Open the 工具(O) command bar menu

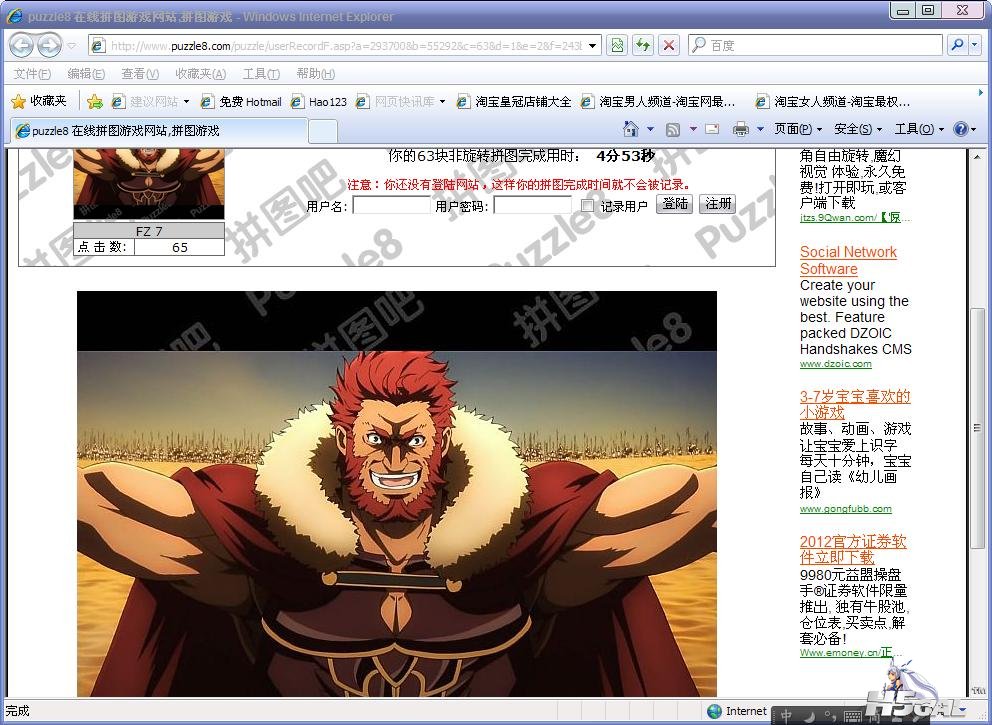pyautogui.click(x=919, y=129)
